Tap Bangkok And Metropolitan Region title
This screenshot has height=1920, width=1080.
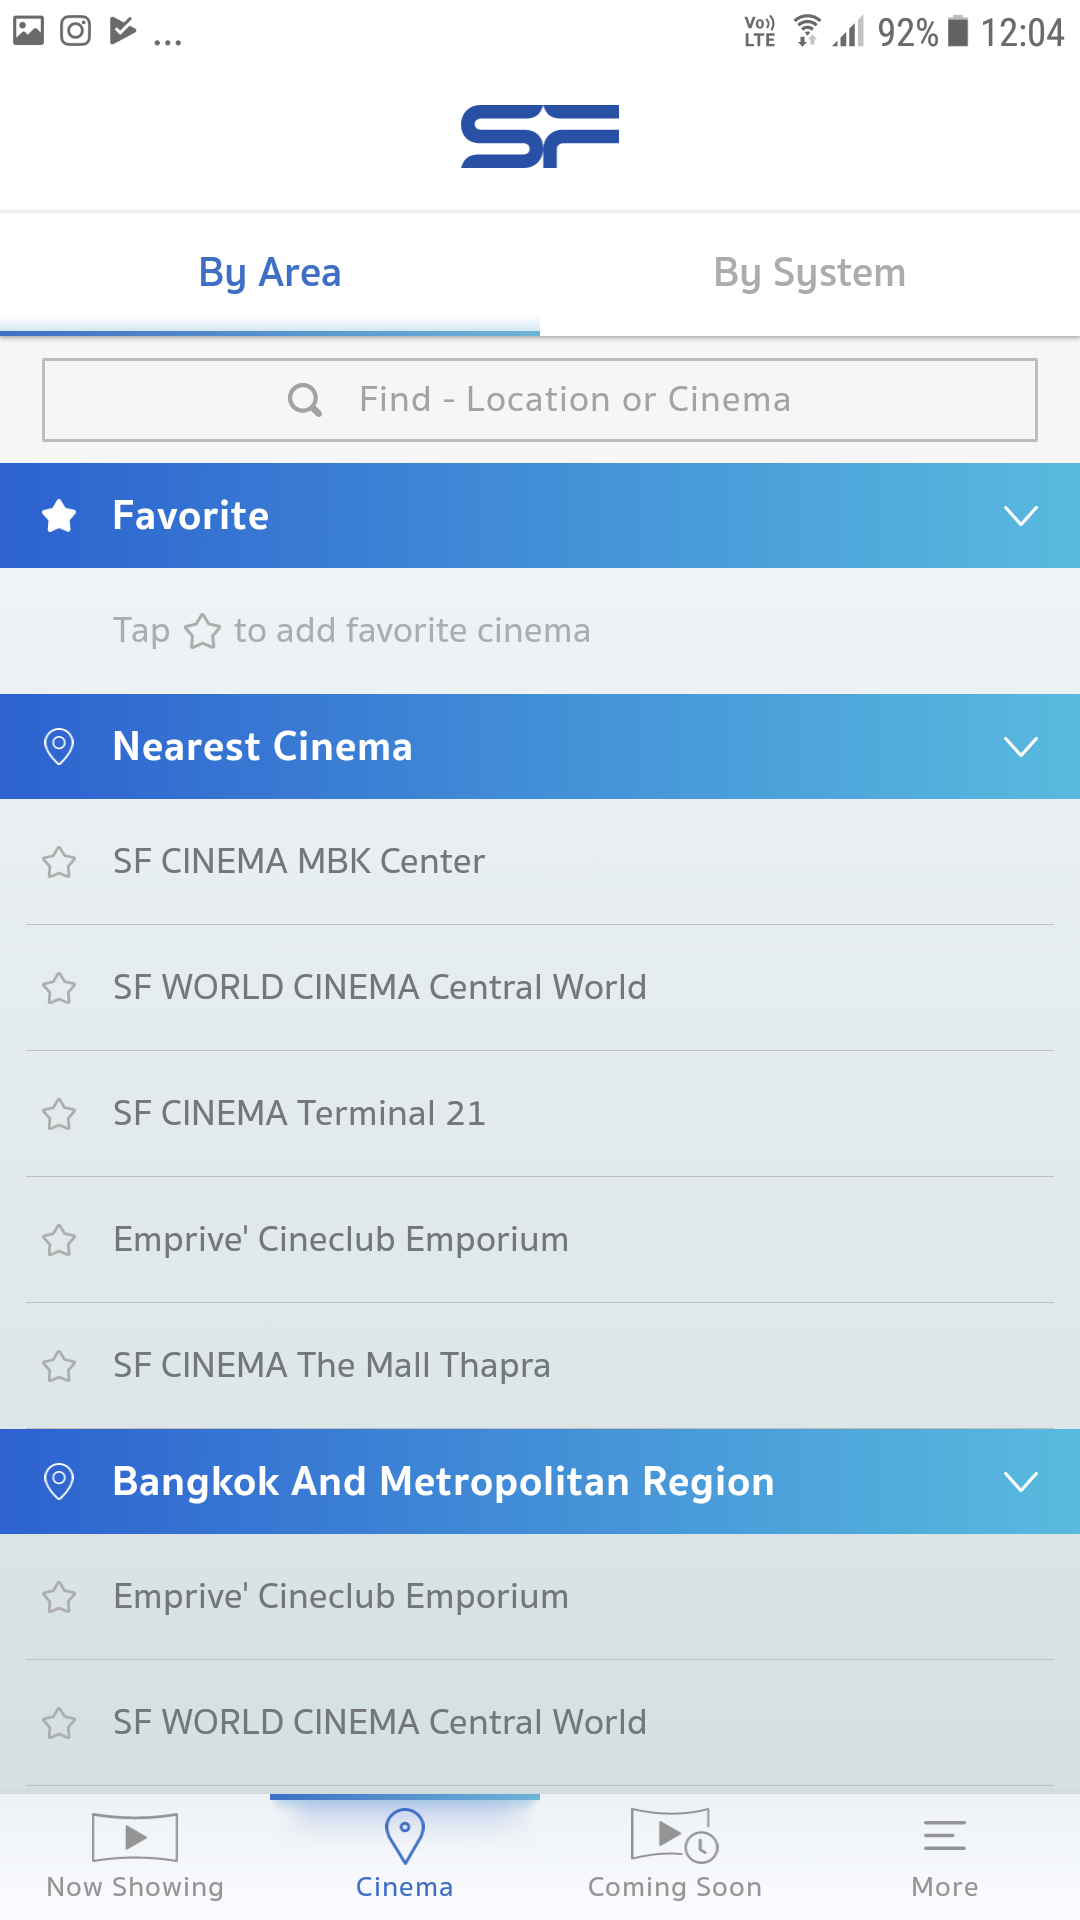[x=444, y=1482]
